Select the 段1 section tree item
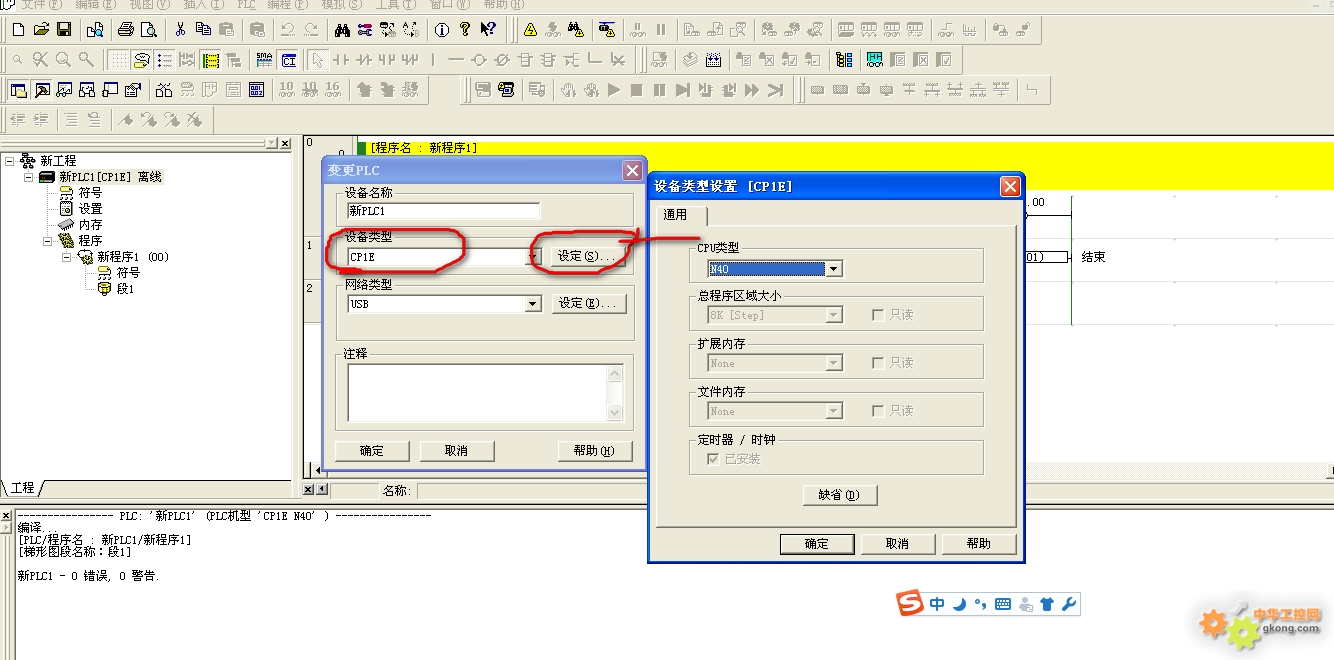 125,289
